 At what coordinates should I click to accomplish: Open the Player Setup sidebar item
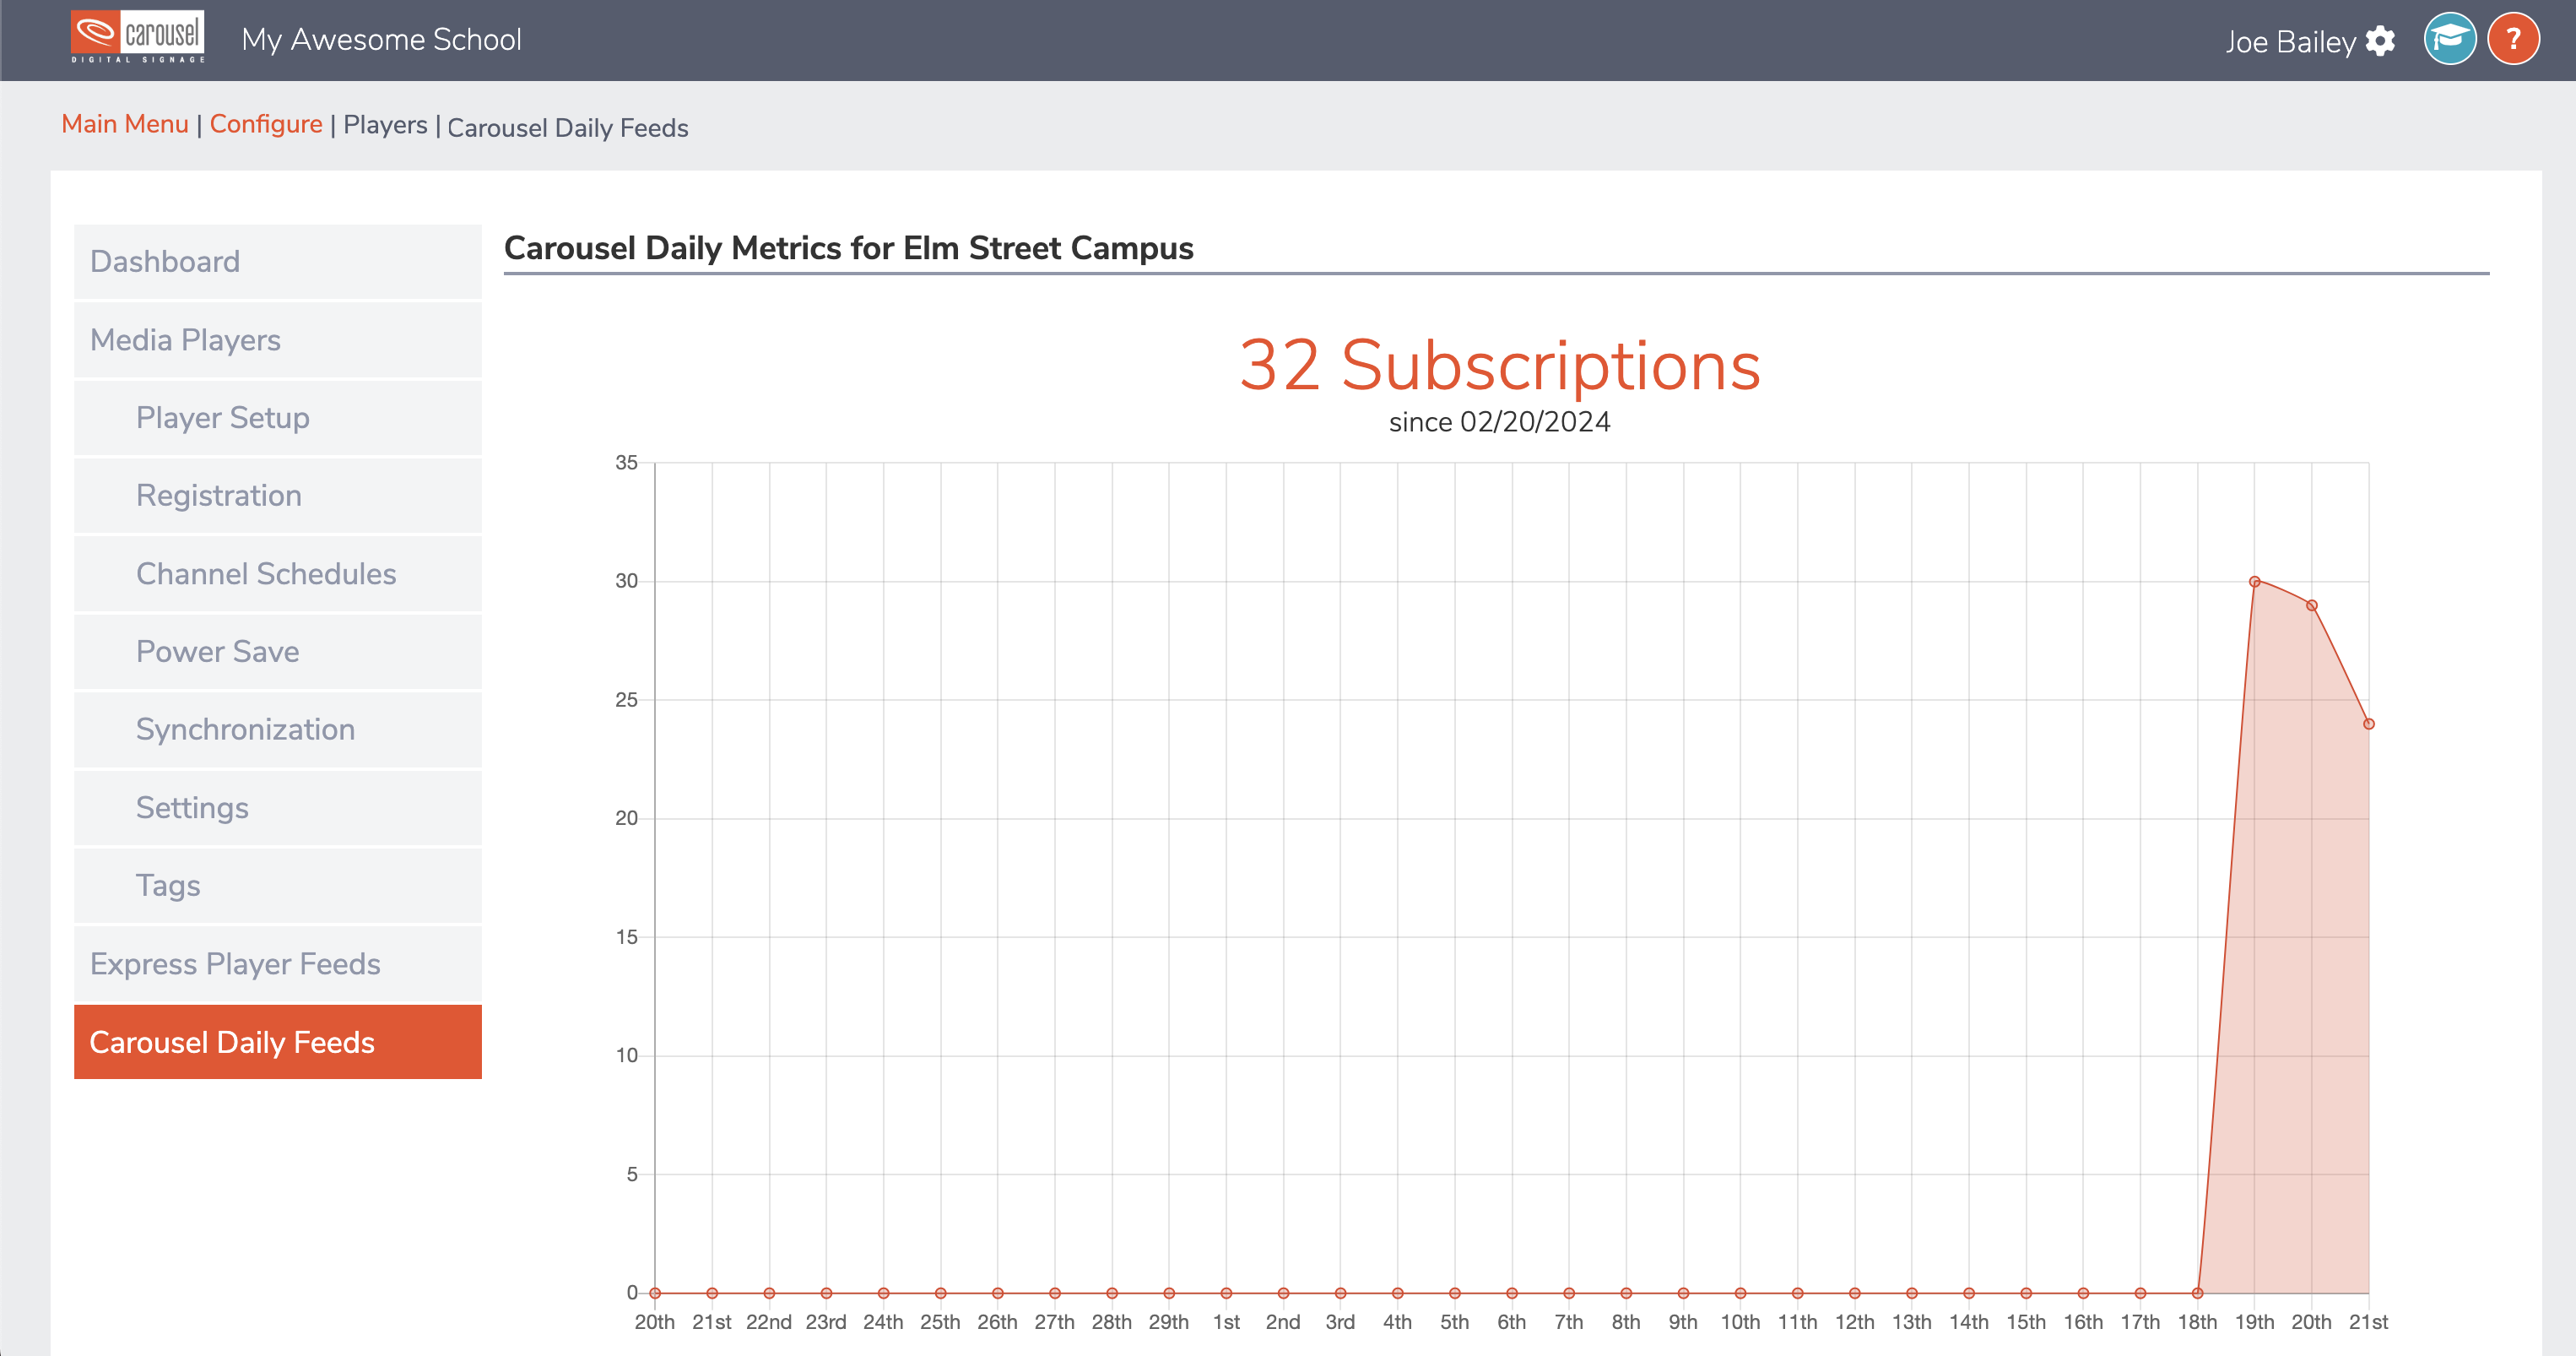[x=278, y=418]
